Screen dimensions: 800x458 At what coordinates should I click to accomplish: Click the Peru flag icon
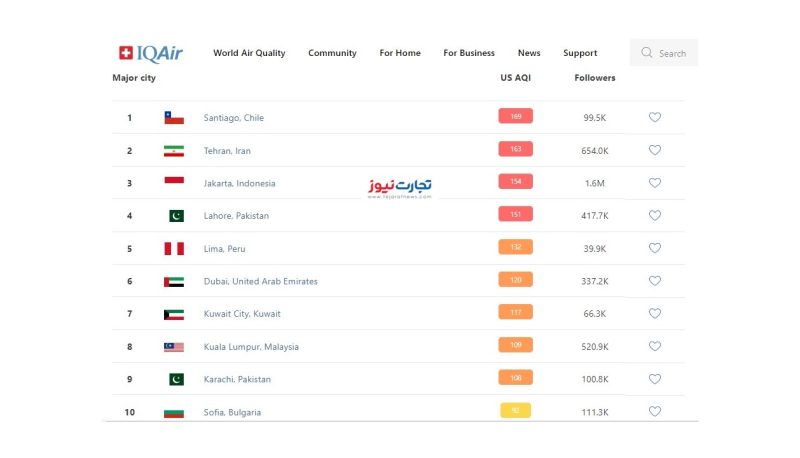click(174, 249)
